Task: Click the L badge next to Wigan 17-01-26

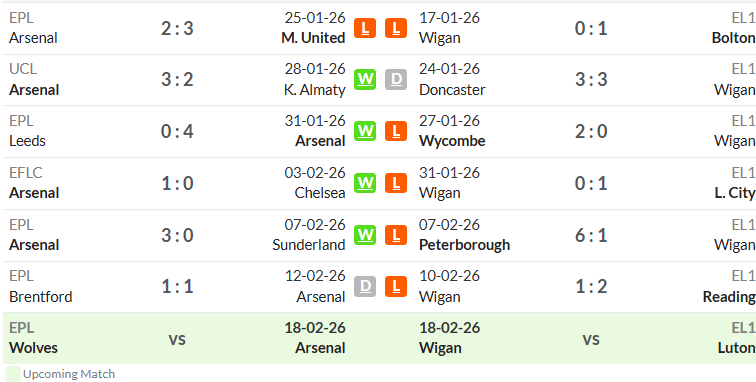Action: (x=396, y=28)
